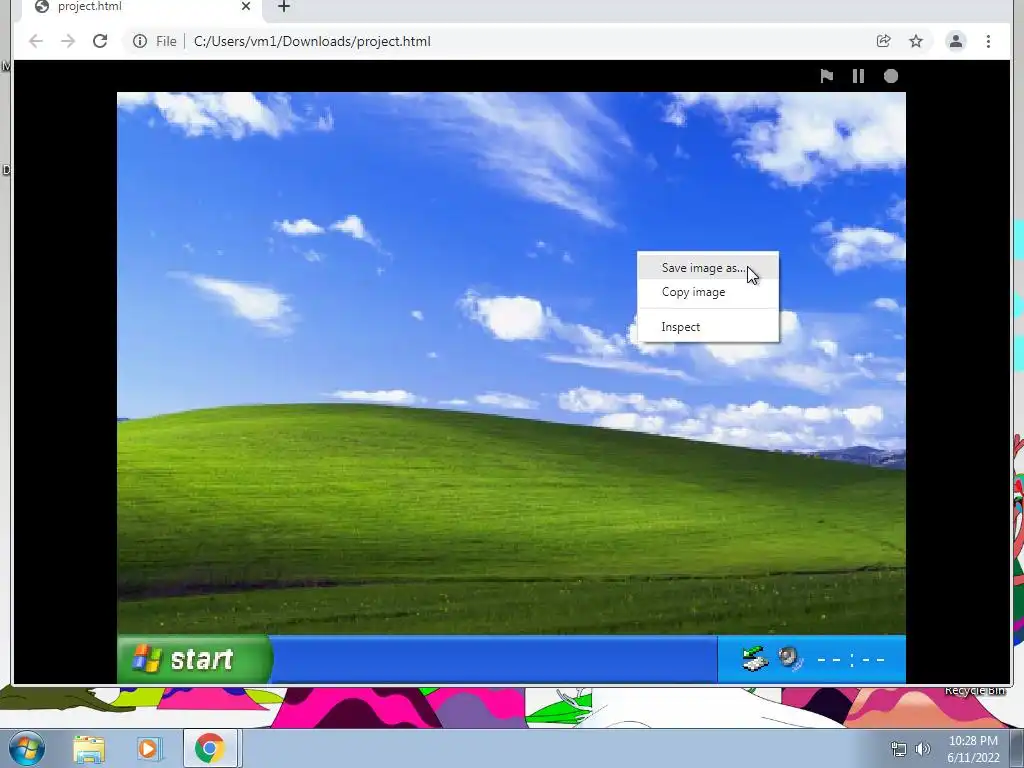Open File Explorer from taskbar

click(x=89, y=749)
